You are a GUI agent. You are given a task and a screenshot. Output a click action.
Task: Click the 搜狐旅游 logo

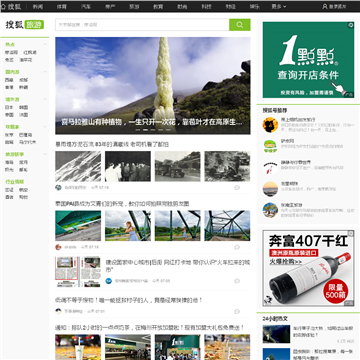pyautogui.click(x=25, y=25)
